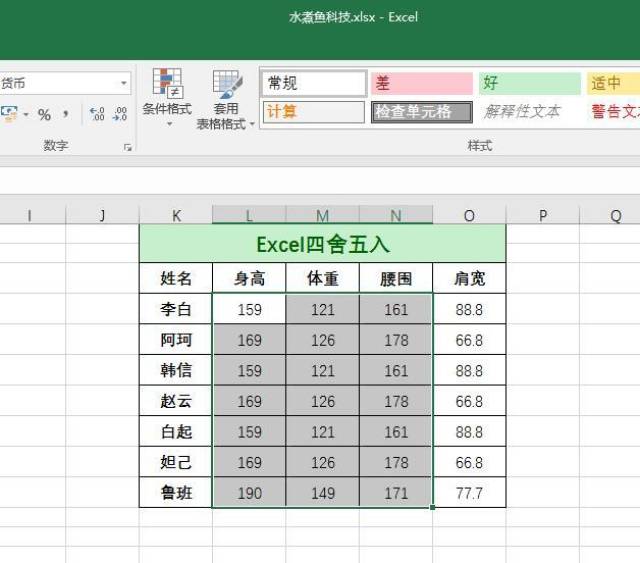Apply the 差 red cell style
The height and width of the screenshot is (563, 640).
coord(421,83)
